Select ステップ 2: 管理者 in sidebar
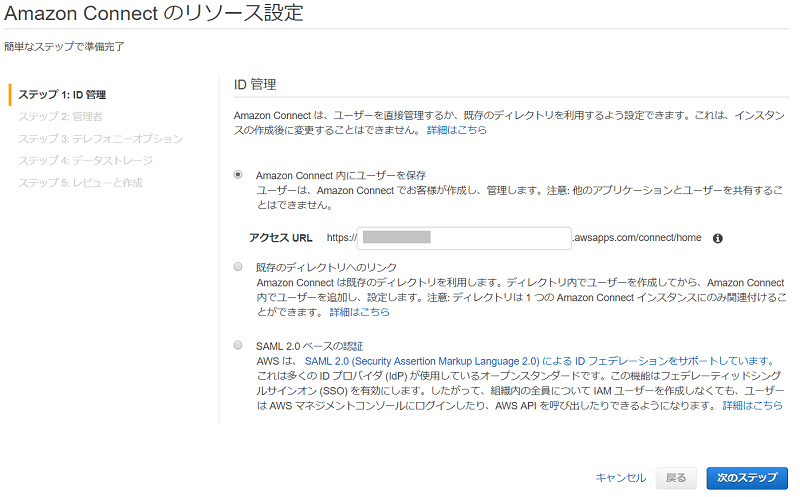 (60, 116)
